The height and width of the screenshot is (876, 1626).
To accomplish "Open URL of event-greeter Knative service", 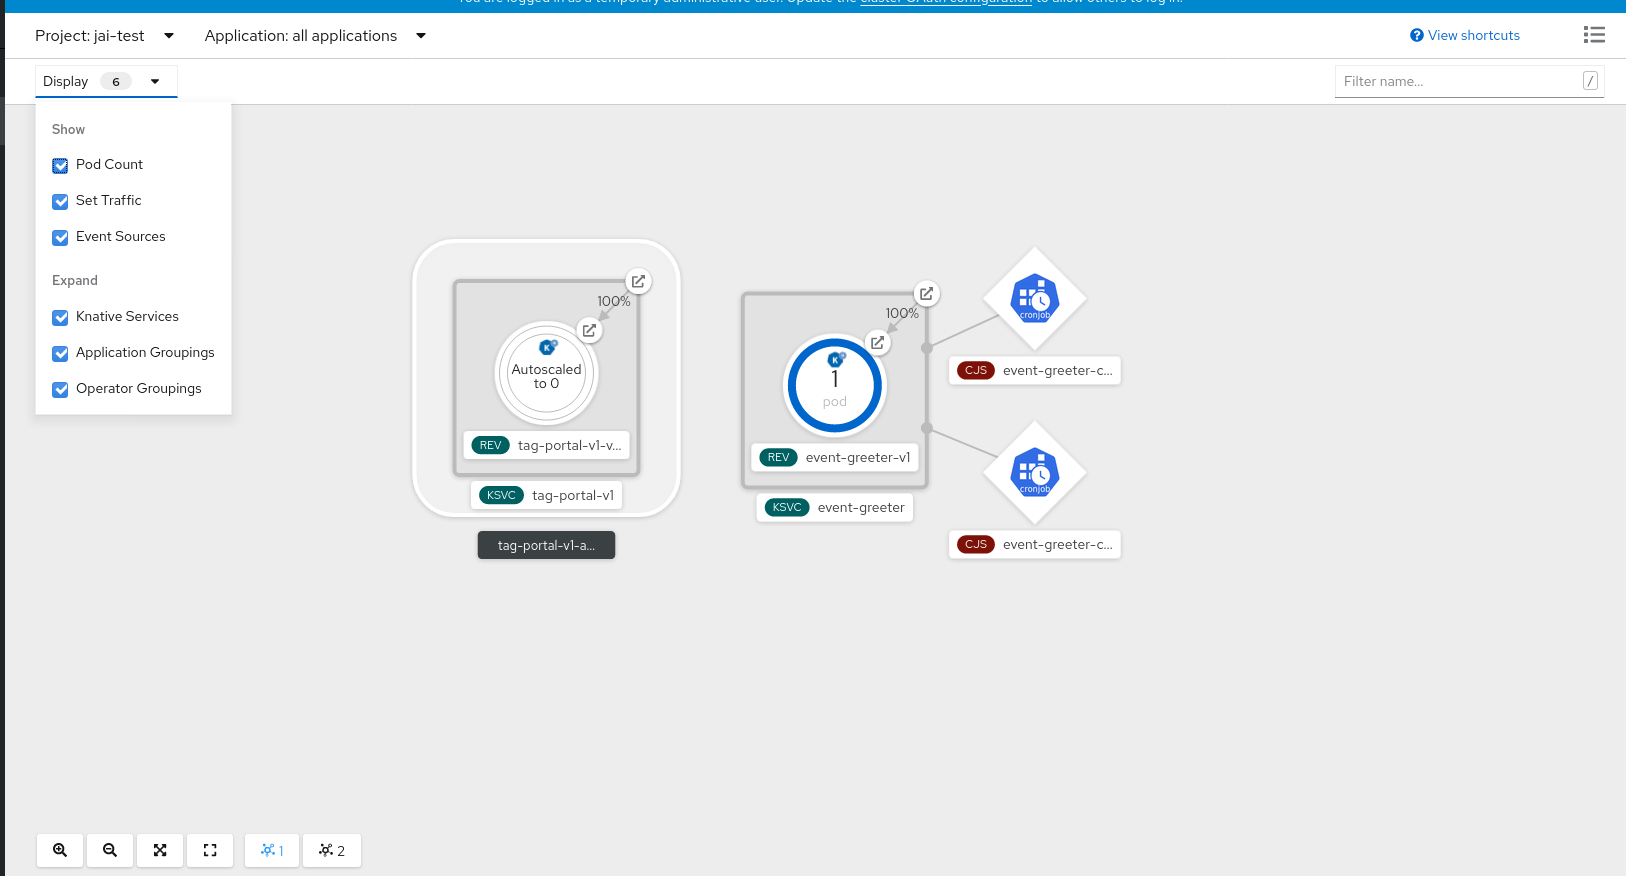I will pyautogui.click(x=926, y=293).
